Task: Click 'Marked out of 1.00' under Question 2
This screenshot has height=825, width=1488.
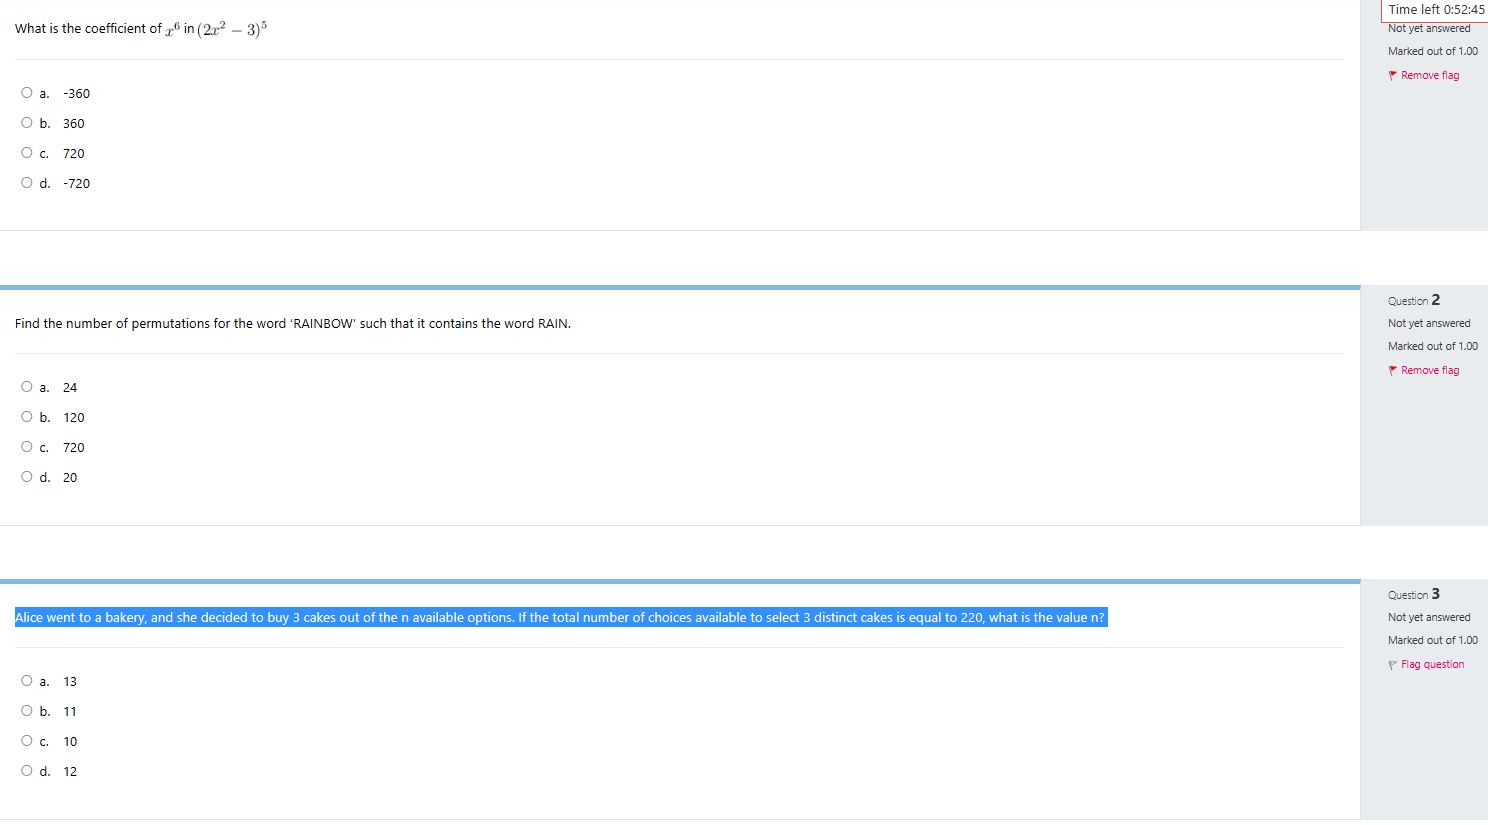Action: pos(1433,346)
